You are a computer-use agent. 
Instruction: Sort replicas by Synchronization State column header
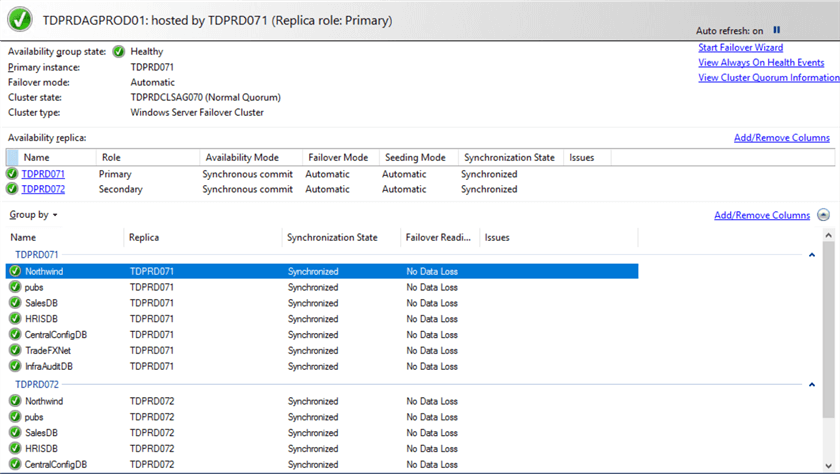tap(507, 158)
